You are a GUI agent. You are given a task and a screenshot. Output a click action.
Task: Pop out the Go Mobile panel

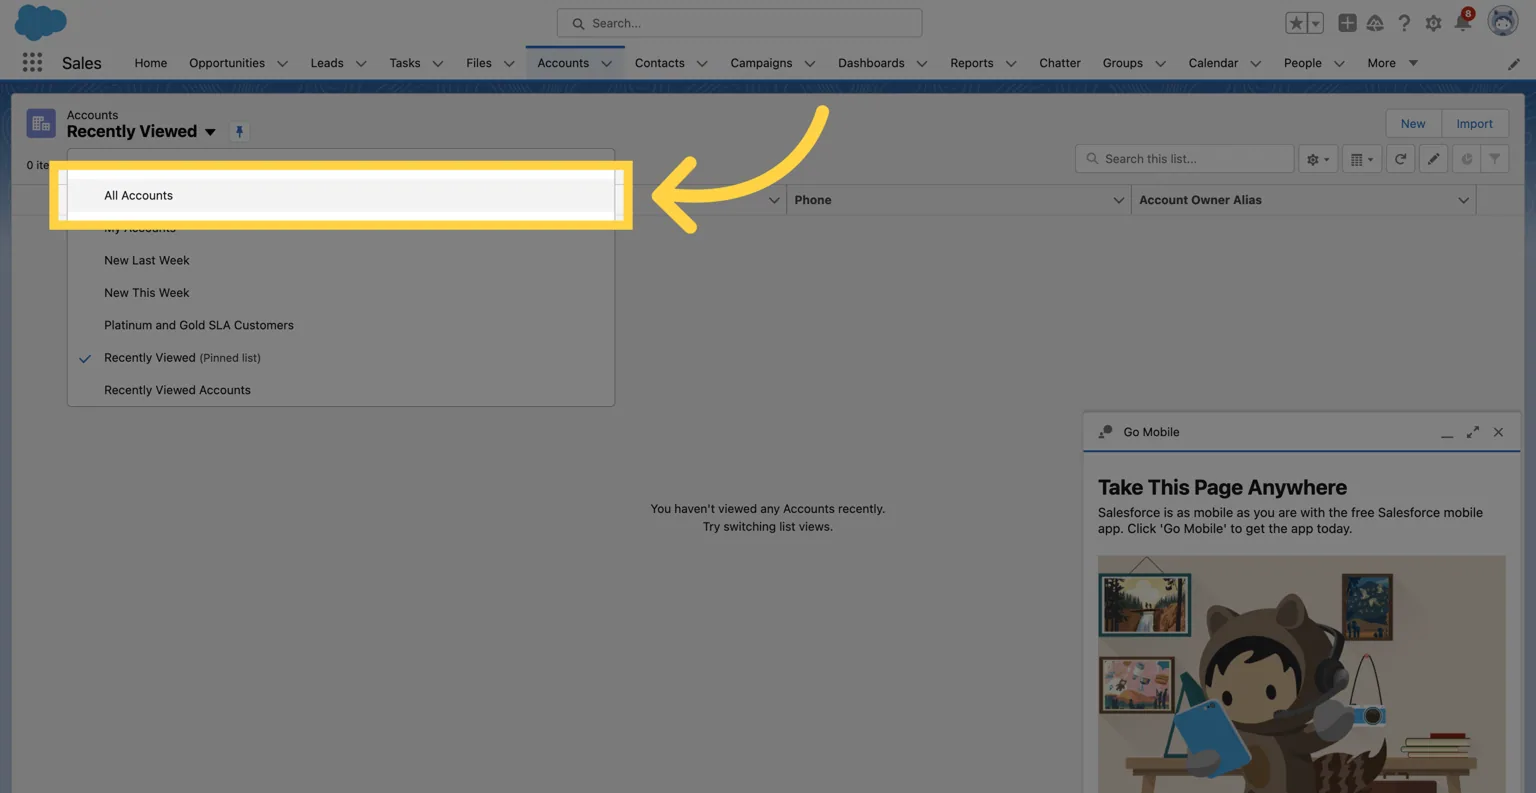point(1473,432)
